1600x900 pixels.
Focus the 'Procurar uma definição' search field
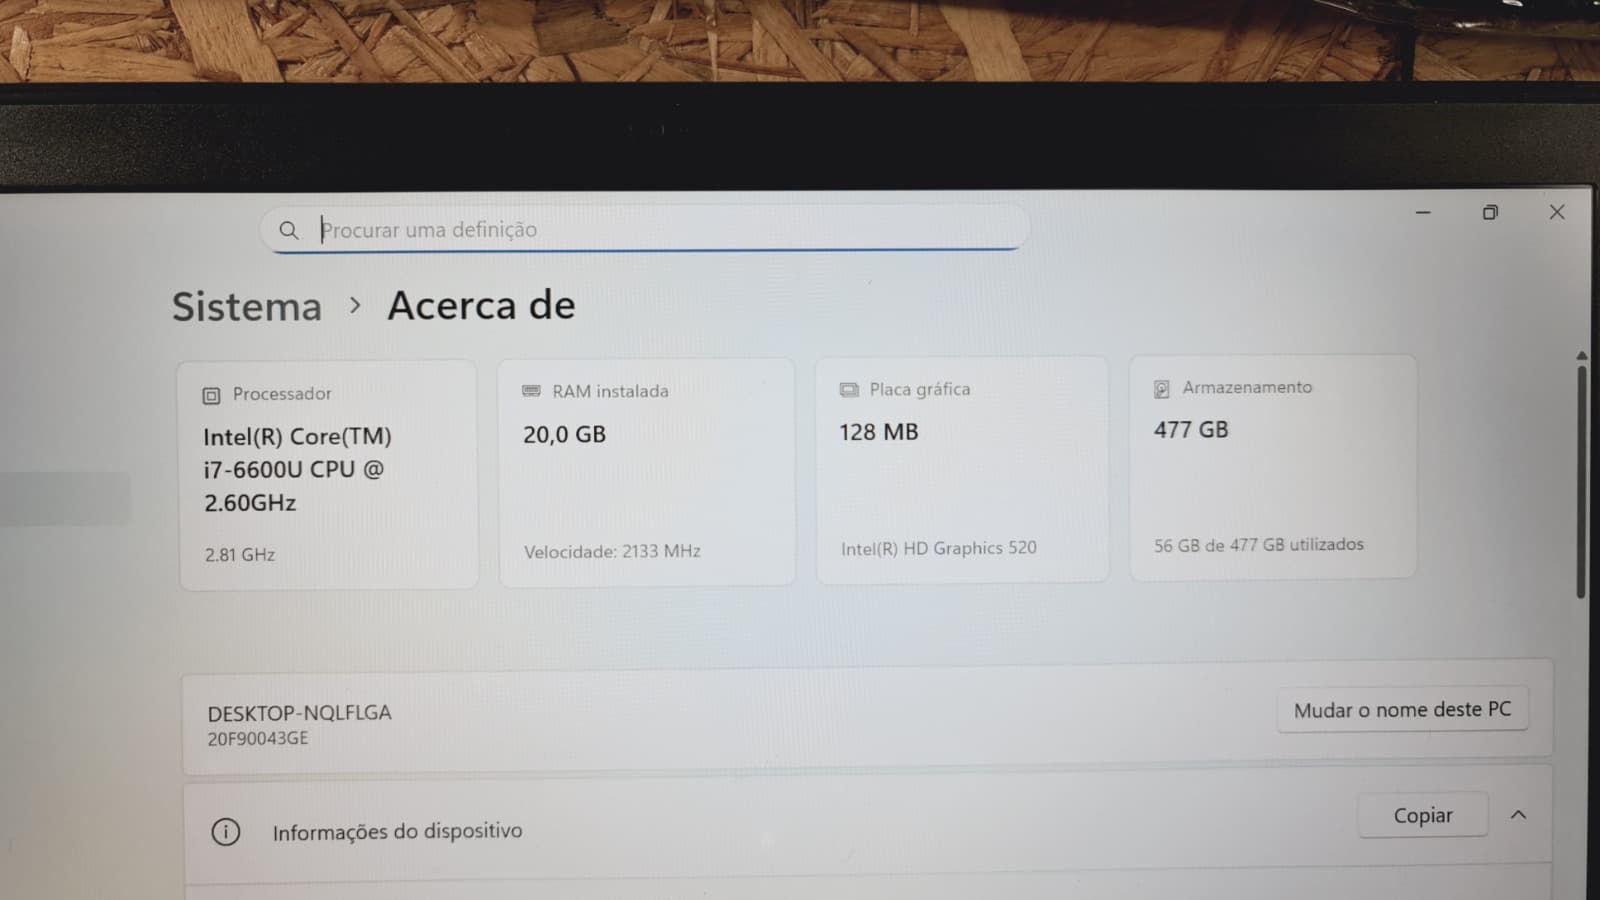(x=645, y=229)
